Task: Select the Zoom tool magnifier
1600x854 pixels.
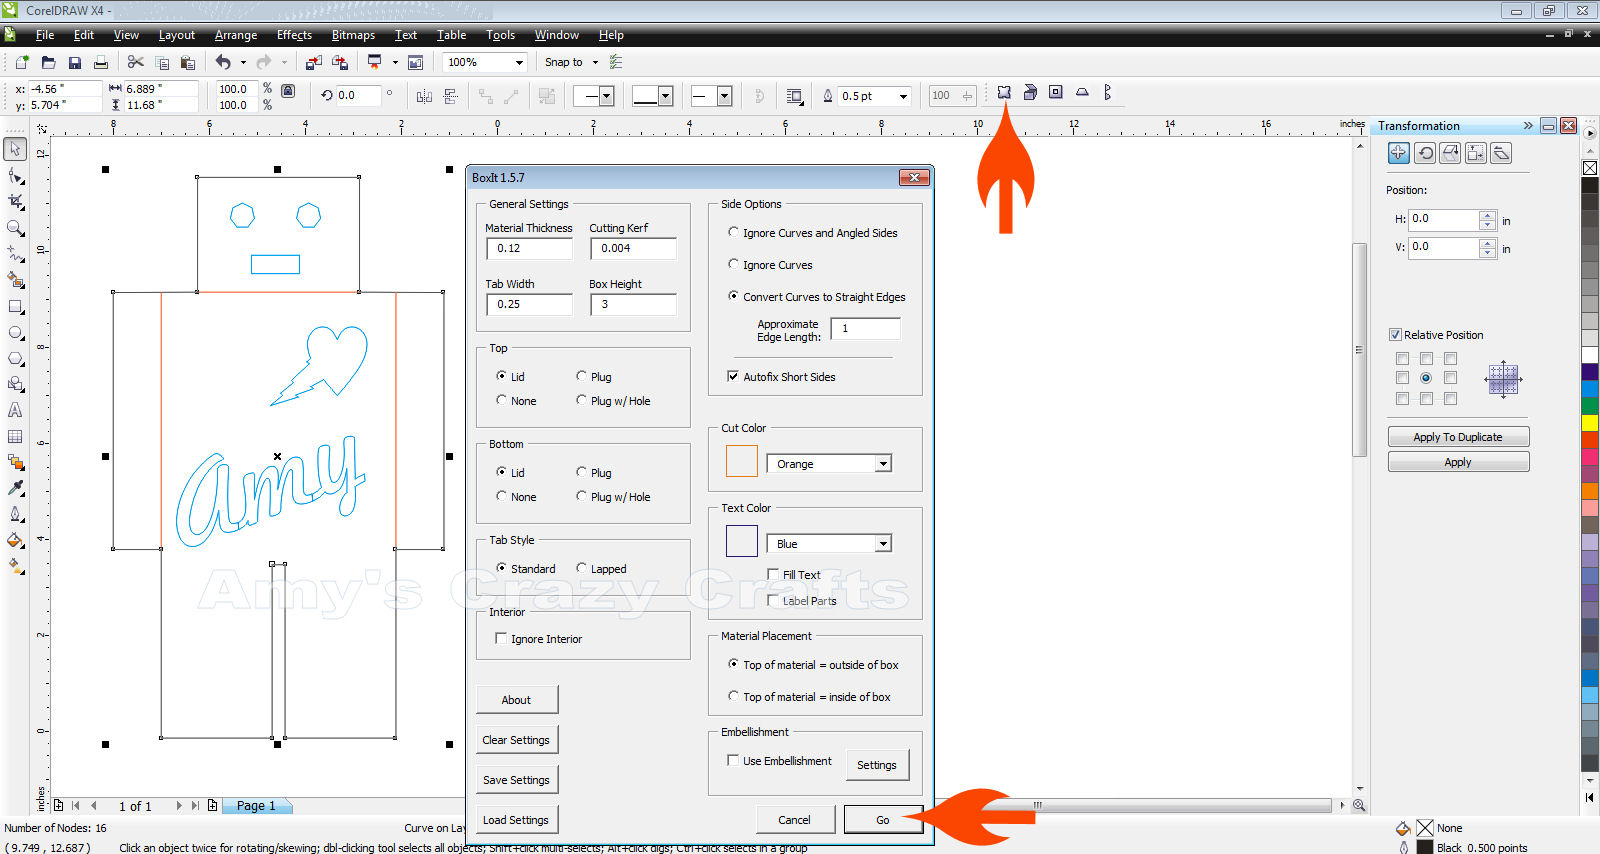Action: click(15, 228)
